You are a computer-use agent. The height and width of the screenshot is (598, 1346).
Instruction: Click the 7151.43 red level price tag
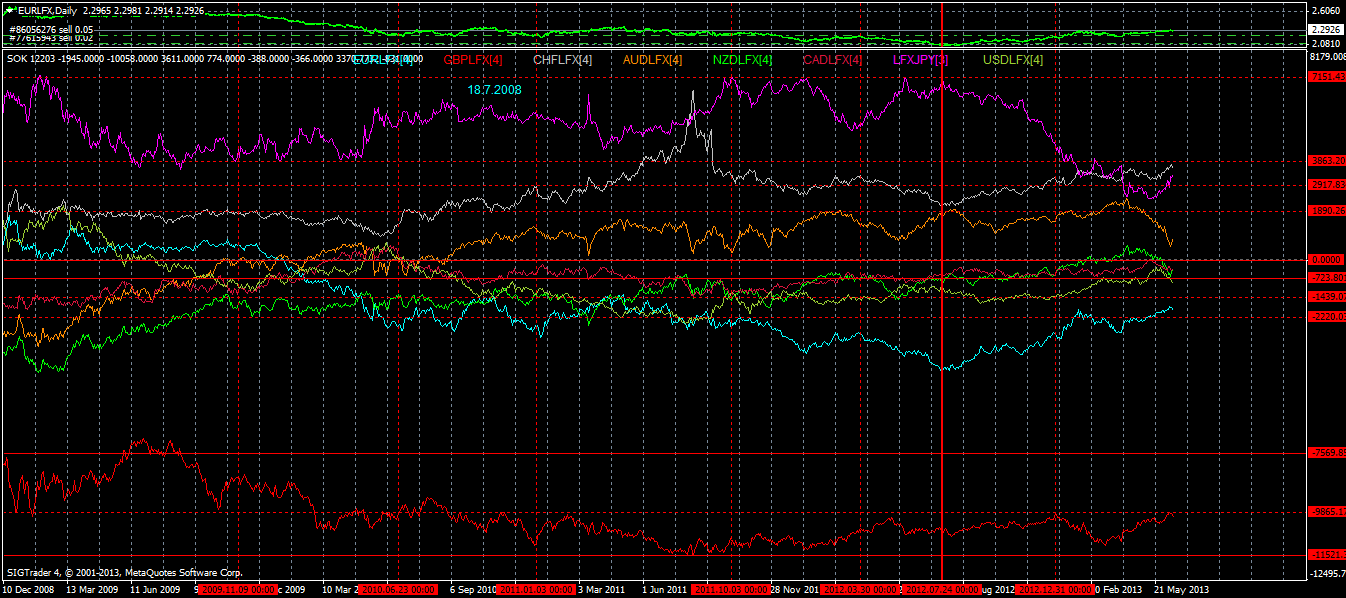[x=1328, y=76]
